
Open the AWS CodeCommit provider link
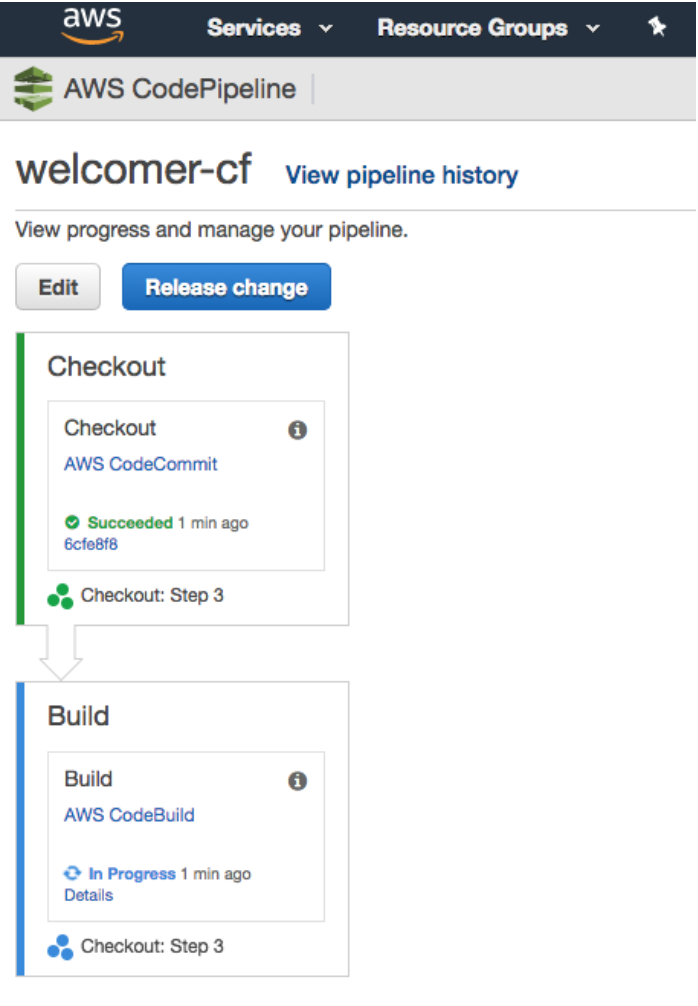click(141, 464)
